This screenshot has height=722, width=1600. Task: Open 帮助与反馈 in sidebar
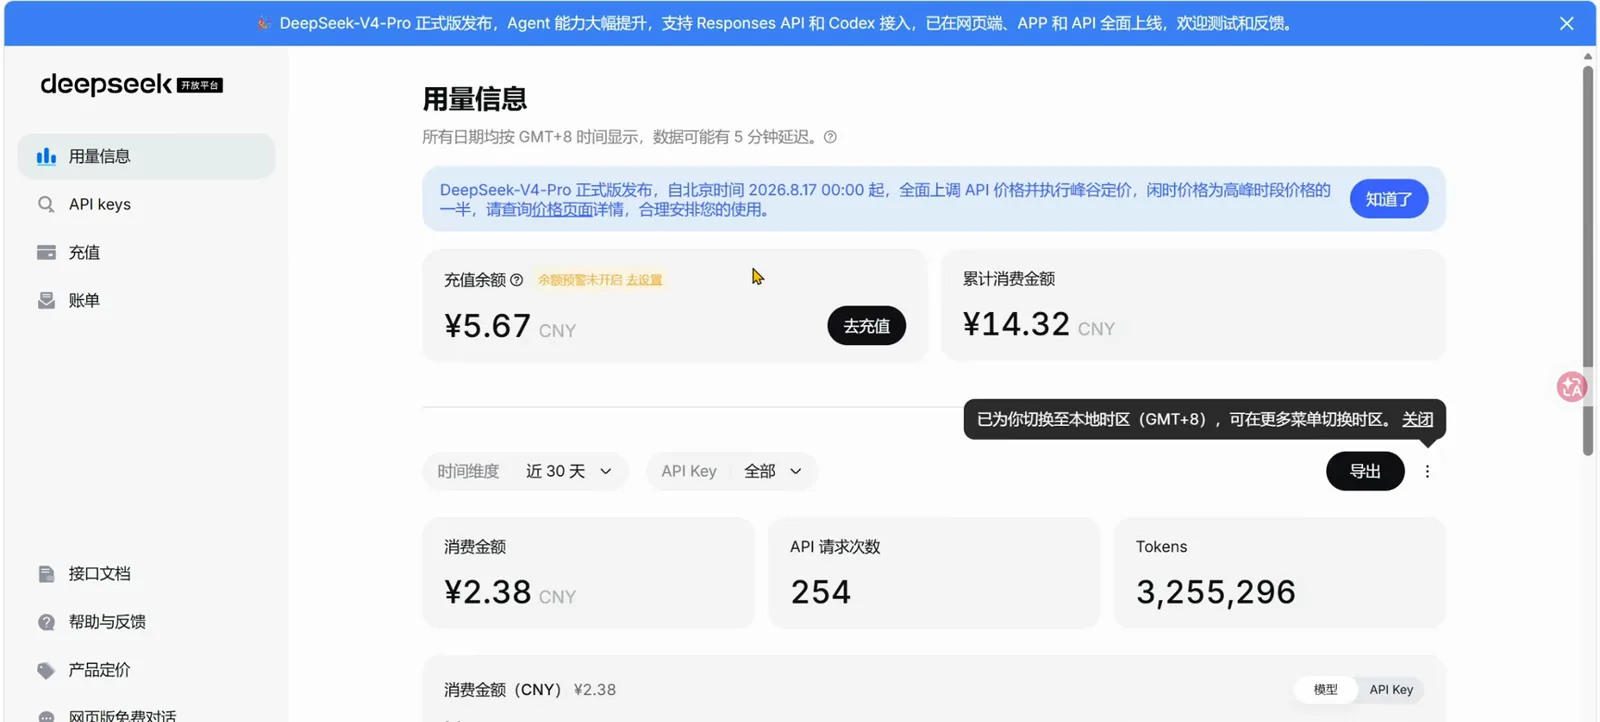tap(146, 622)
